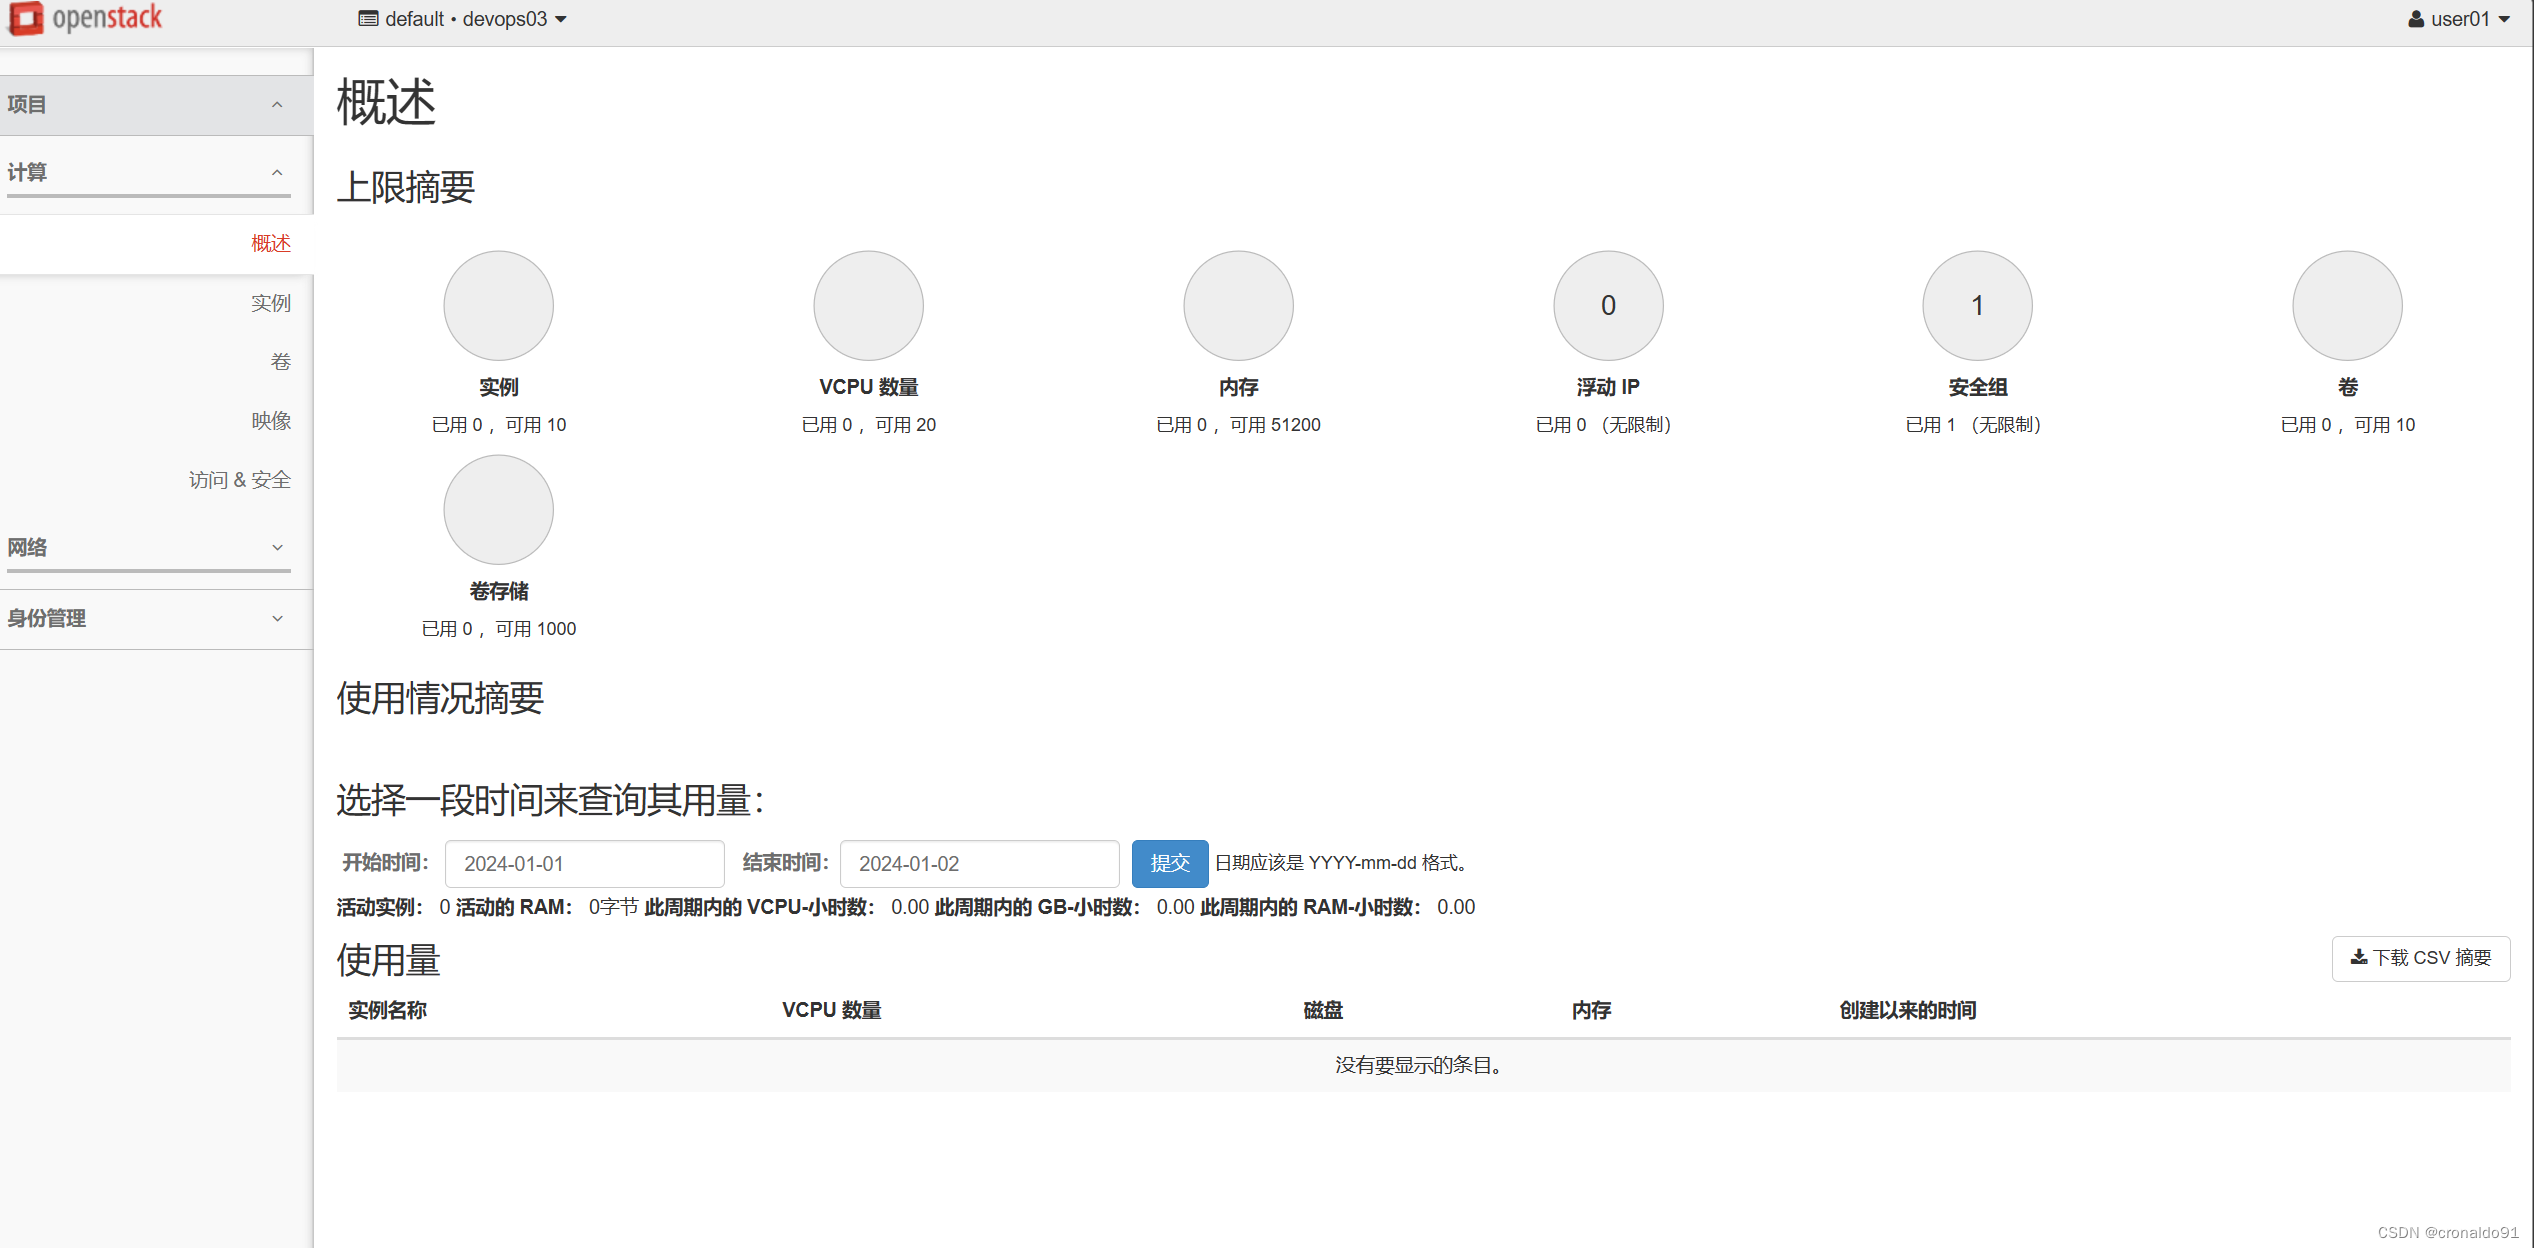Viewport: 2534px width, 1248px height.
Task: Open the default · devops03 project dropdown
Action: [463, 18]
